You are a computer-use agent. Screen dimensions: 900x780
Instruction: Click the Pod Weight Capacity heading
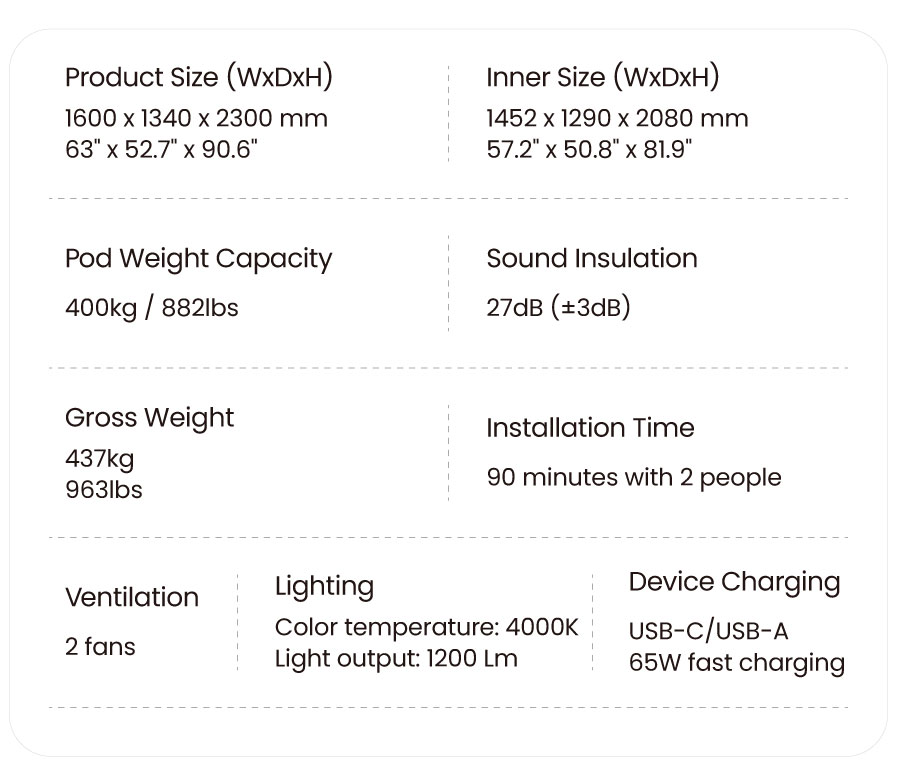(198, 258)
